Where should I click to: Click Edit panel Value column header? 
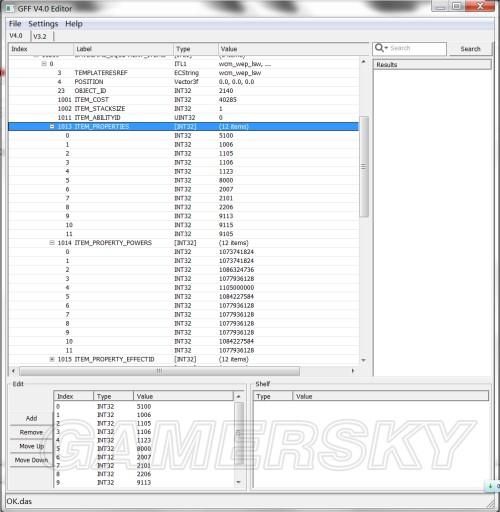click(x=183, y=396)
